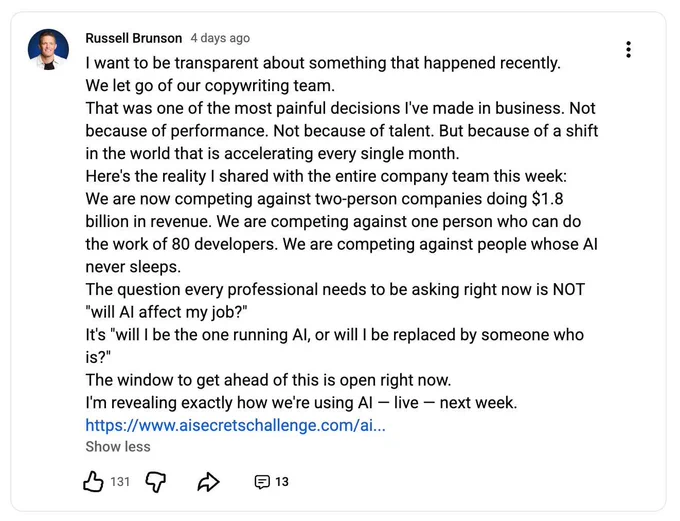Click the line "The window to get ahead"
This screenshot has width=680, height=521.
pos(268,380)
